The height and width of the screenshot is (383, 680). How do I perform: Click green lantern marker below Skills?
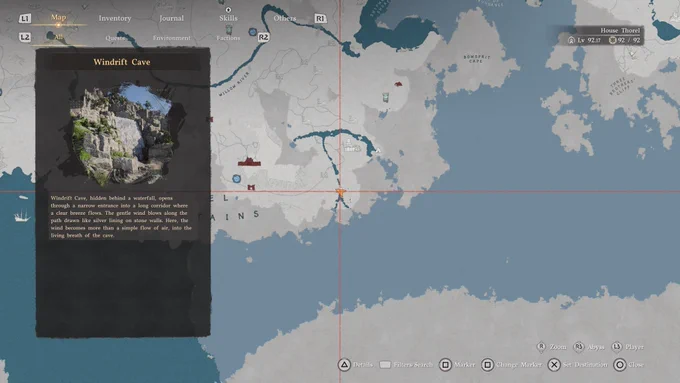click(x=229, y=29)
